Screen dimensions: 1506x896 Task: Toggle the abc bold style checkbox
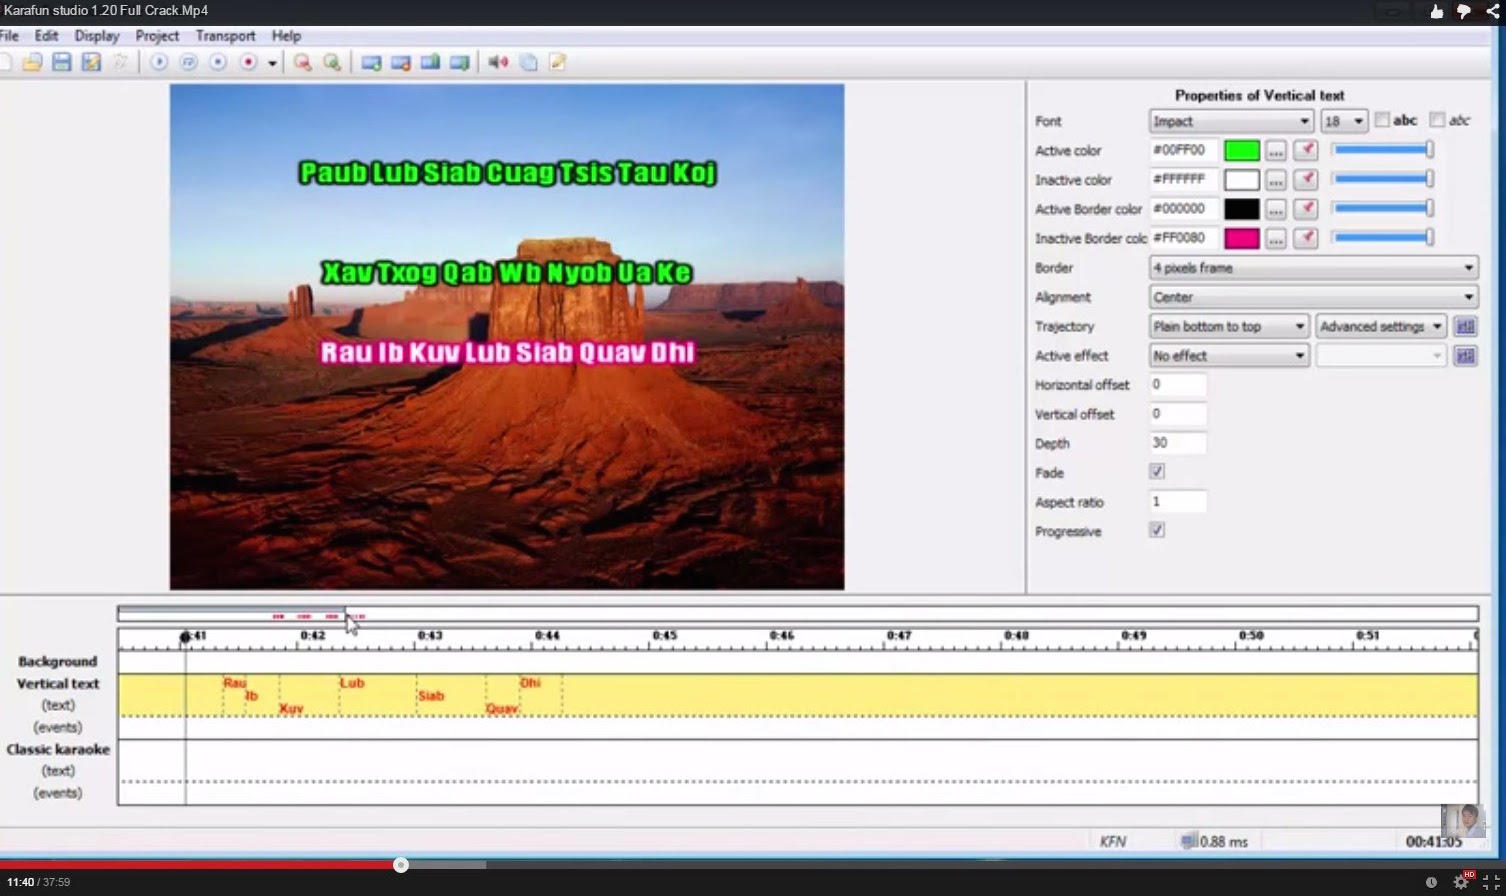pyautogui.click(x=1382, y=119)
